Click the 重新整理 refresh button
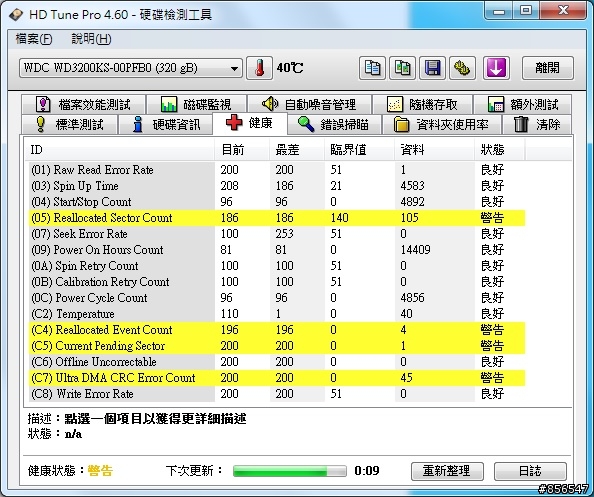The width and height of the screenshot is (594, 497). point(447,471)
